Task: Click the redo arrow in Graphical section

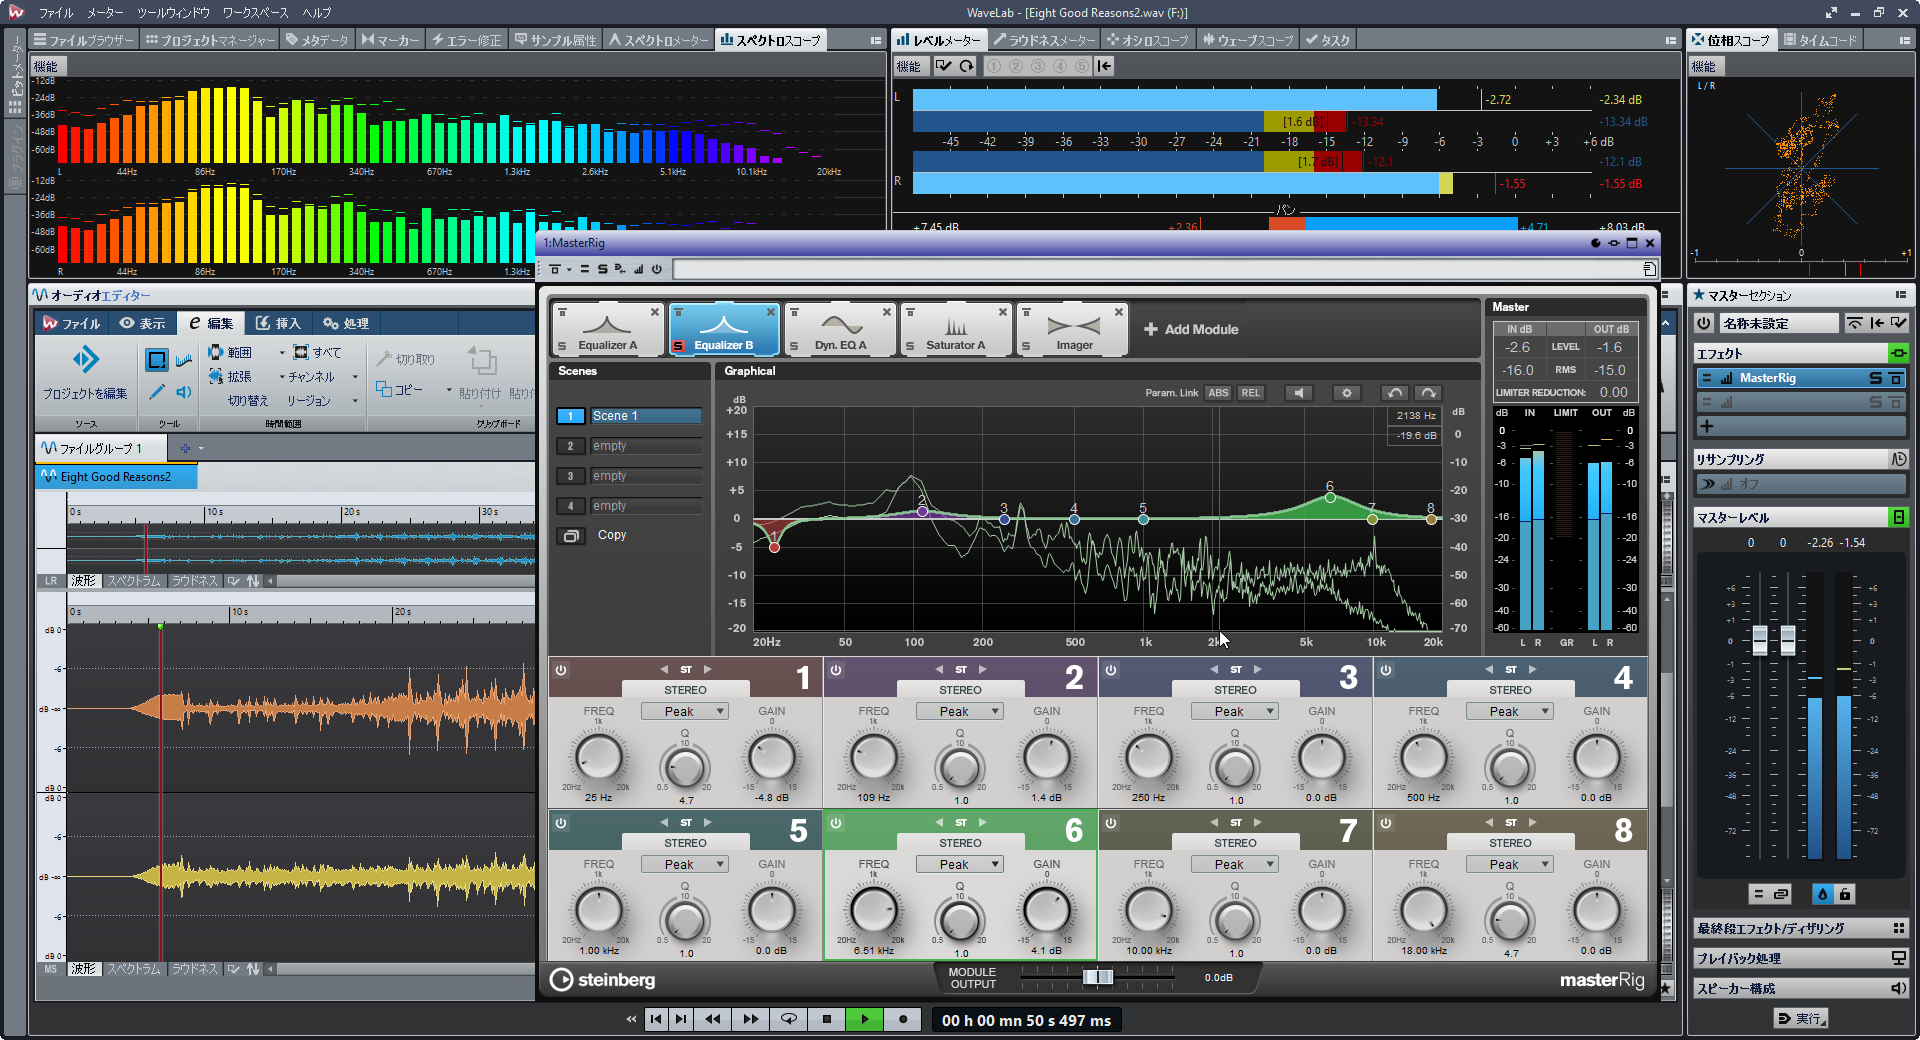Action: click(1429, 393)
